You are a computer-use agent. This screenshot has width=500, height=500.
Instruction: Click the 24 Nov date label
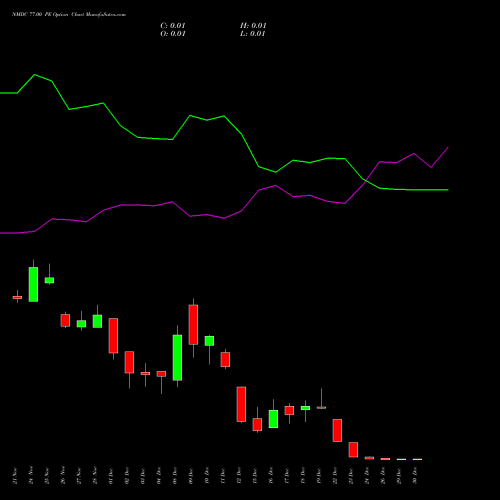tap(31, 476)
